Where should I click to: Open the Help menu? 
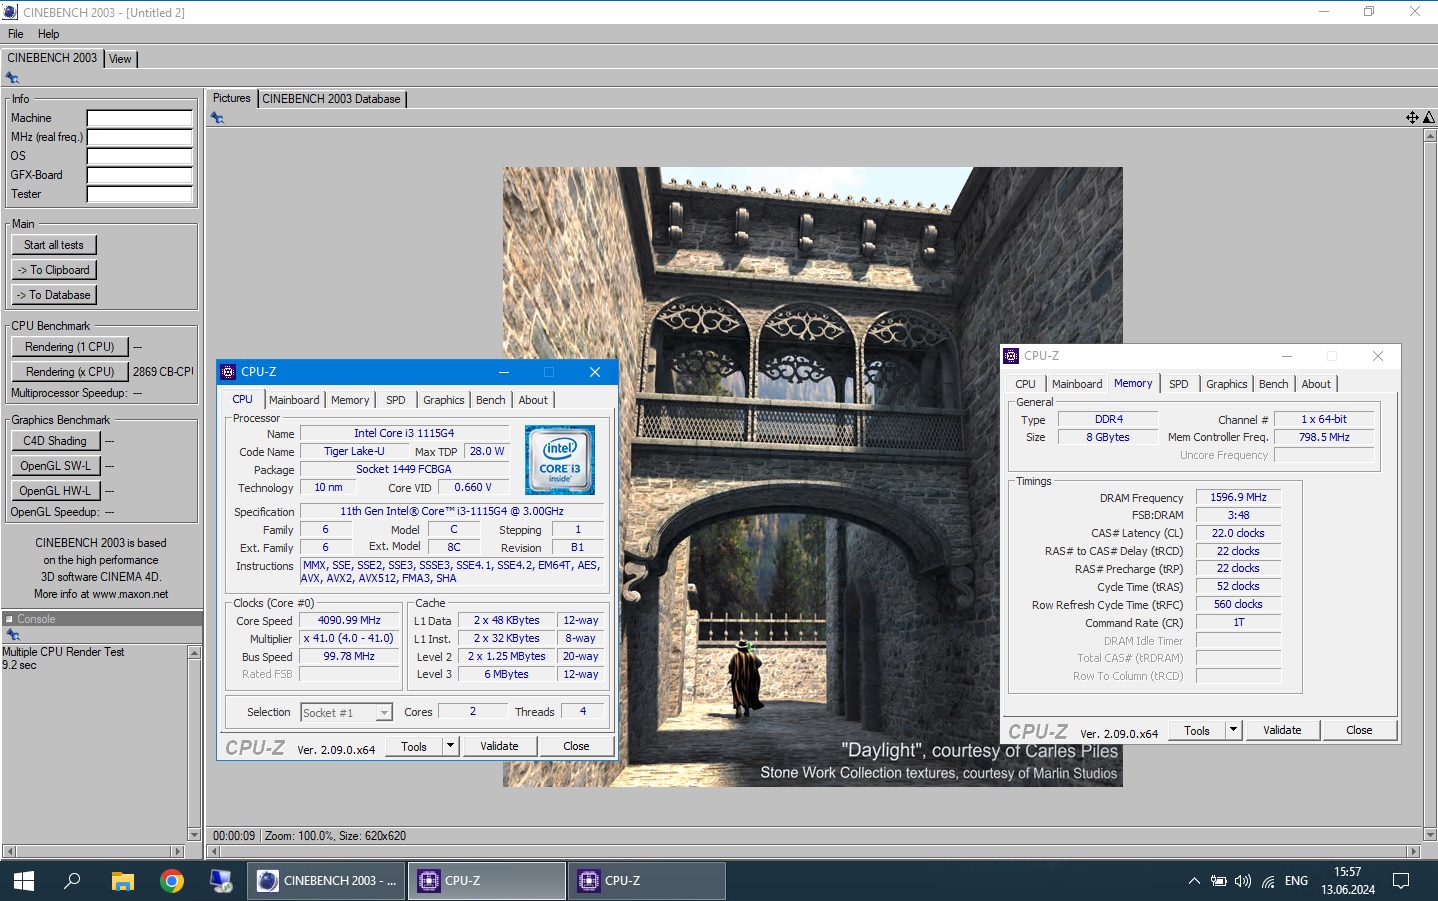[x=48, y=34]
